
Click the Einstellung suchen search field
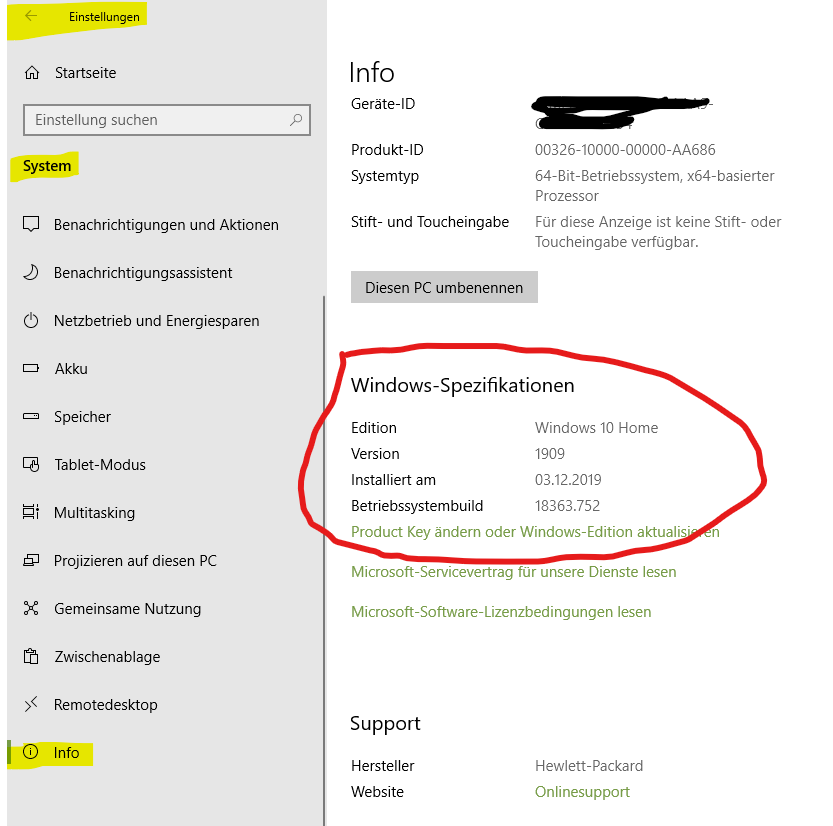(x=167, y=120)
